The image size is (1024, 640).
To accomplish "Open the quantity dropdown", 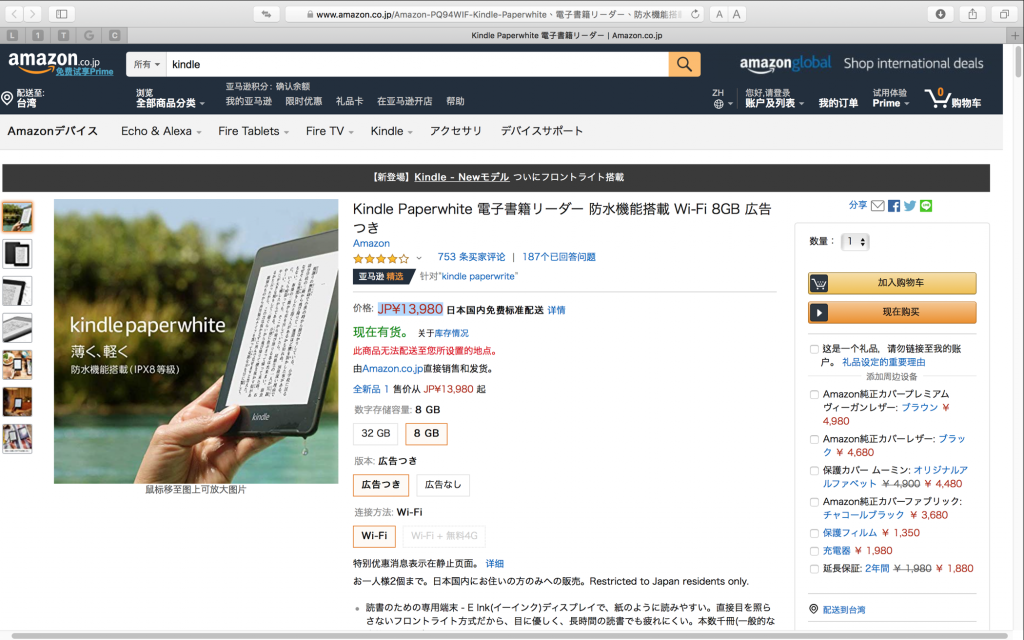I will (855, 242).
